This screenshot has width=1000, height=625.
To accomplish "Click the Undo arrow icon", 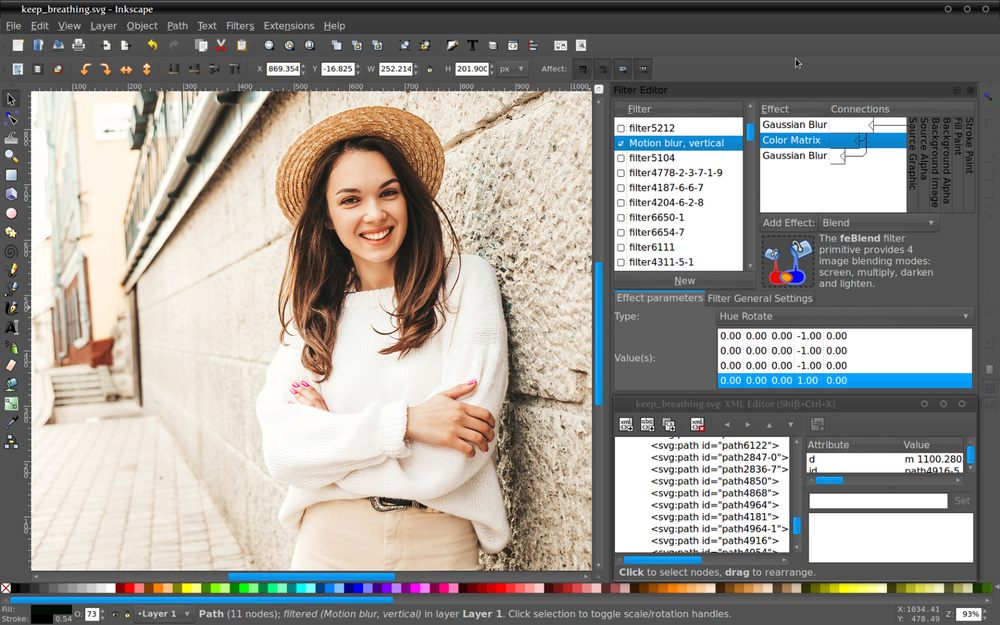I will pyautogui.click(x=152, y=45).
